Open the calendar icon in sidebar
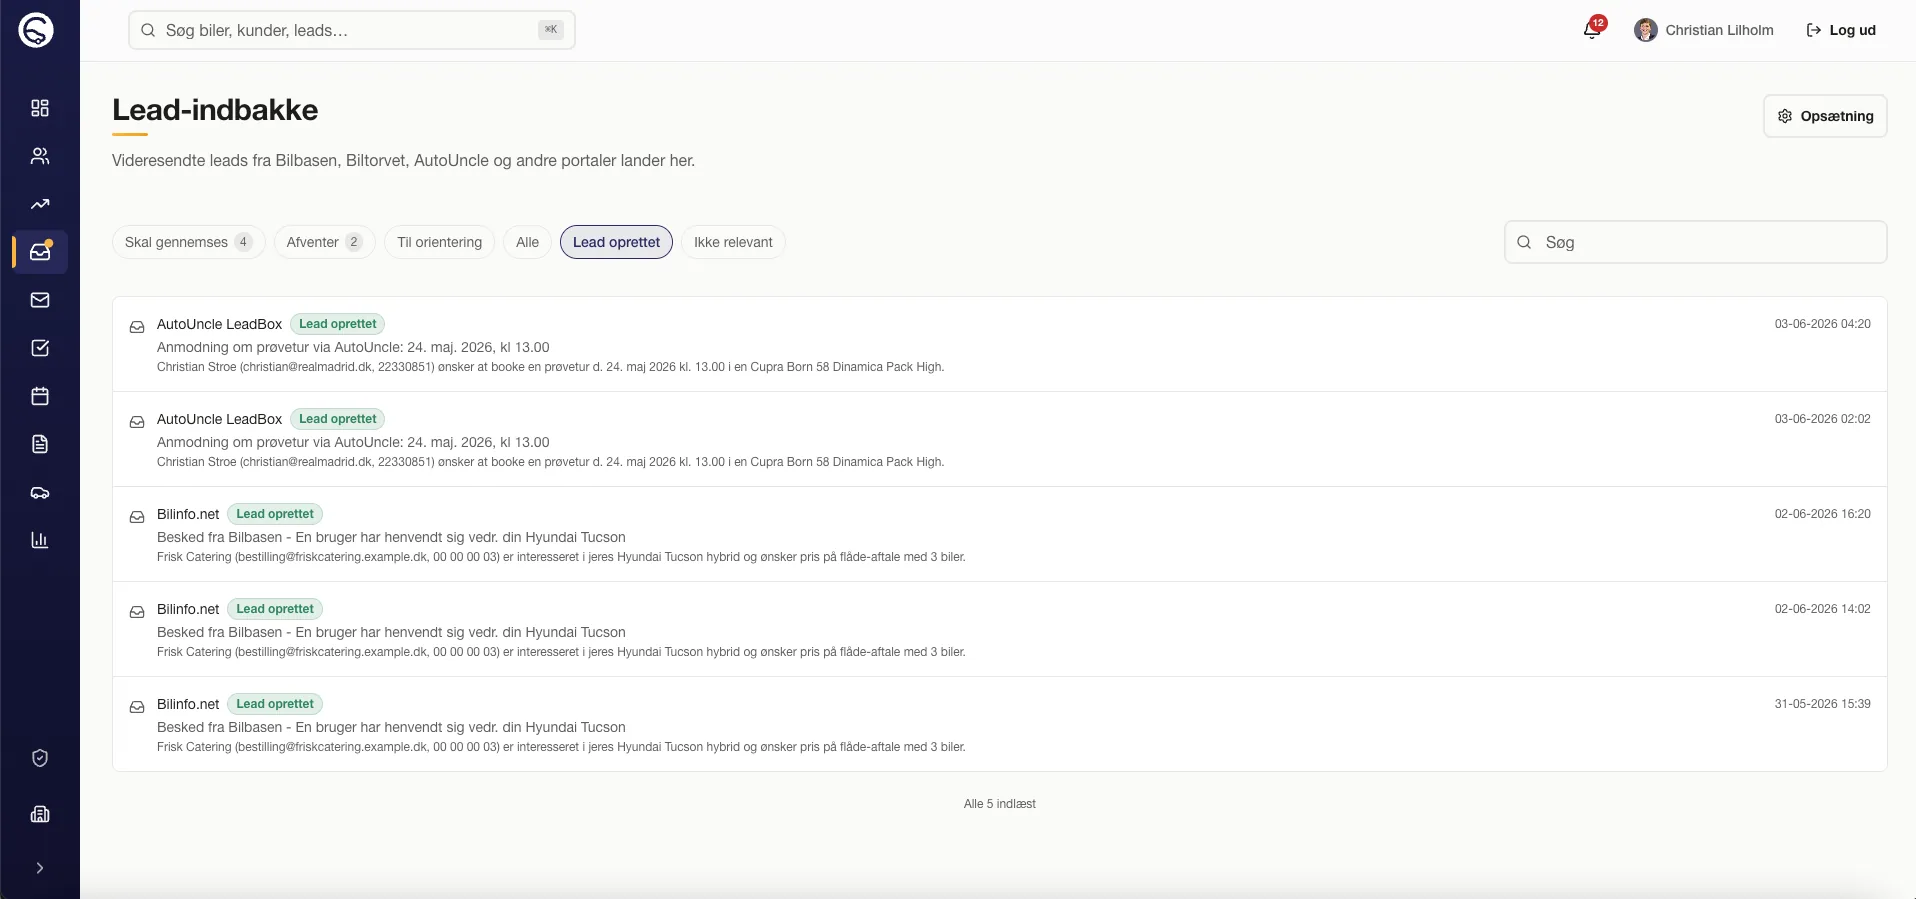 coord(40,396)
